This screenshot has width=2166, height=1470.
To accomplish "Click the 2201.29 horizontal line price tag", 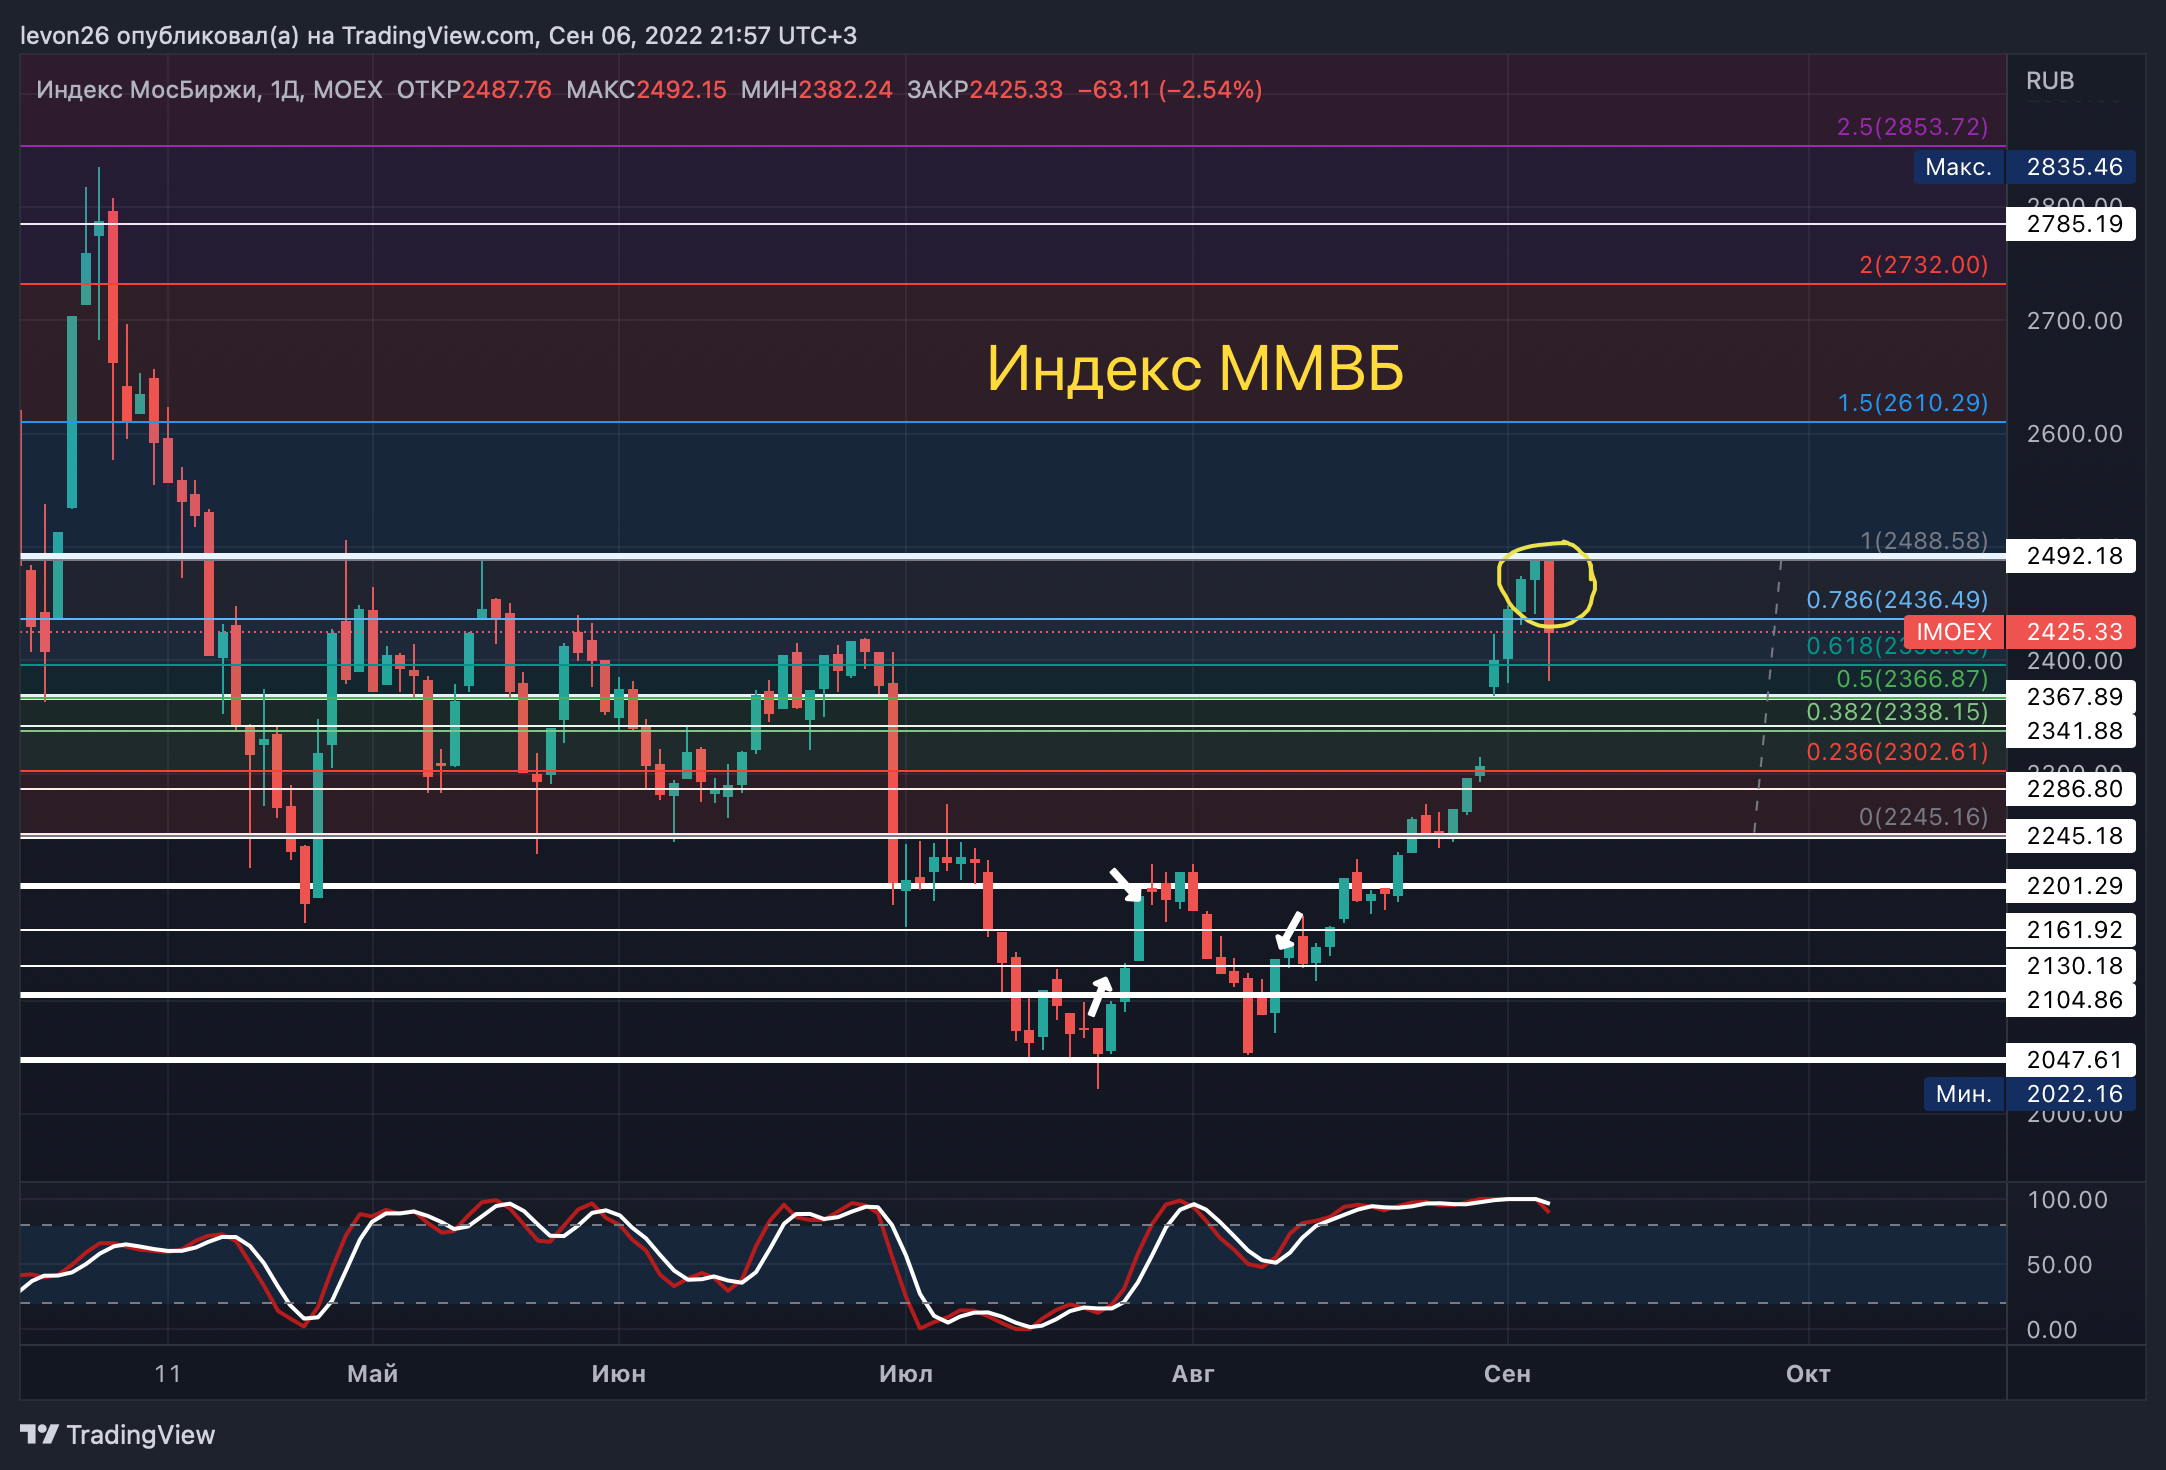I will (2071, 886).
